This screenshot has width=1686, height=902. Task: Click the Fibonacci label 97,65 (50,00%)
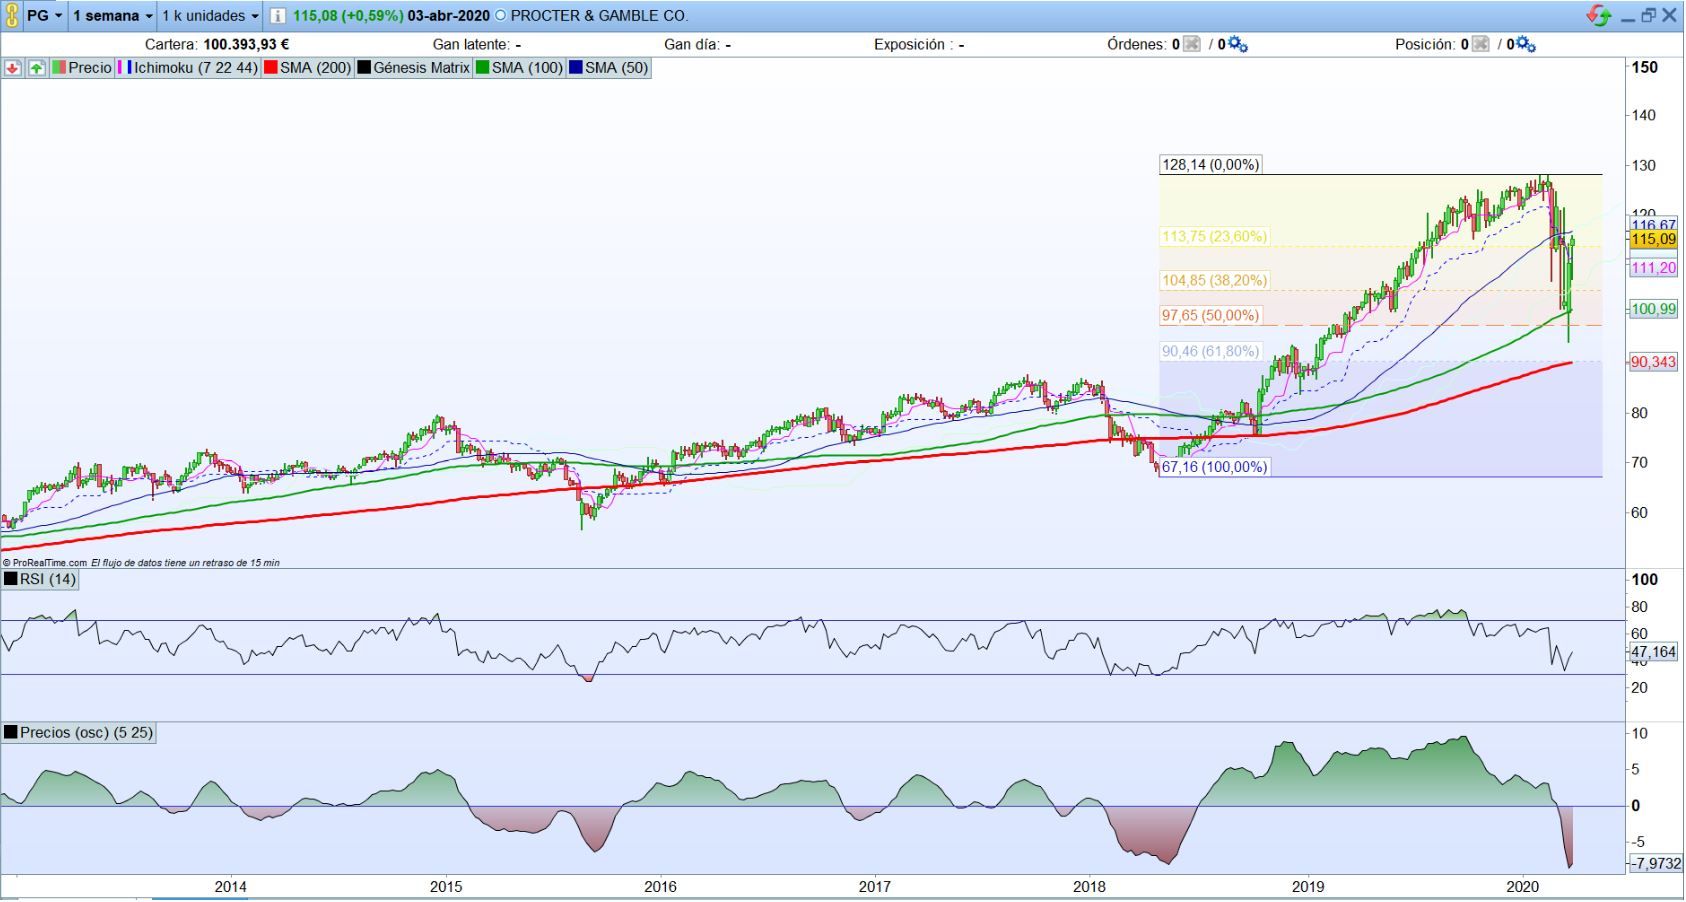[1210, 315]
